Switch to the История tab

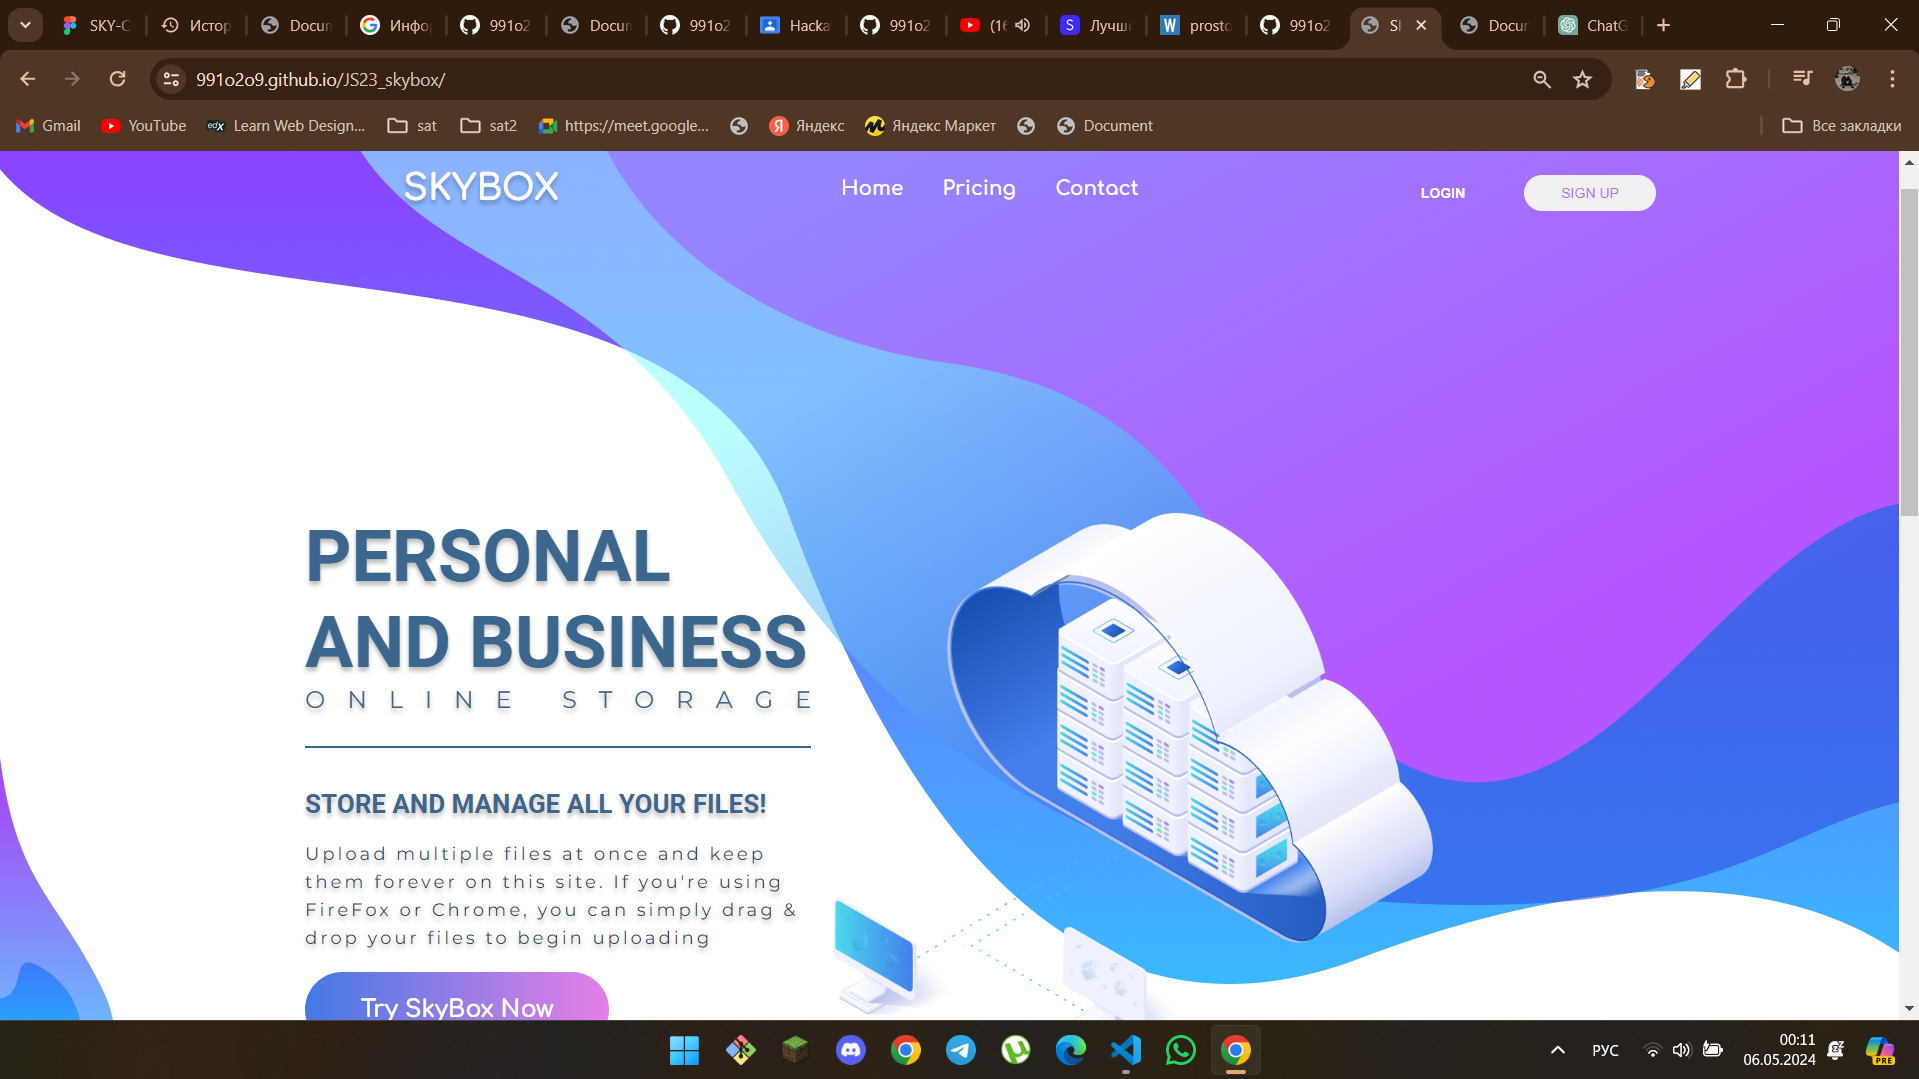click(x=197, y=25)
